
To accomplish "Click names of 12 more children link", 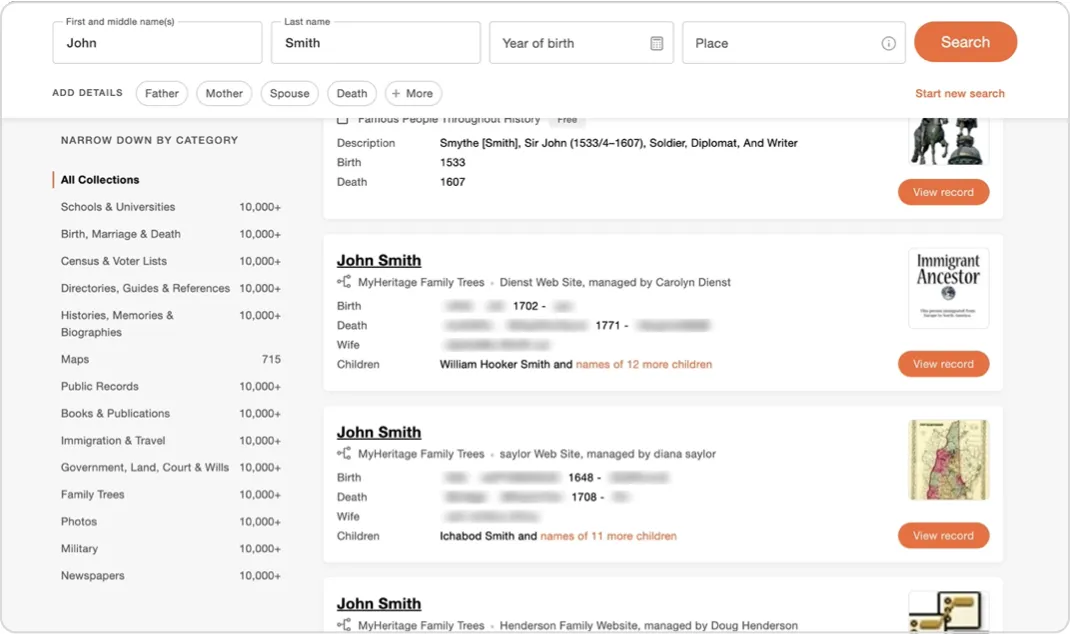I will tap(644, 364).
